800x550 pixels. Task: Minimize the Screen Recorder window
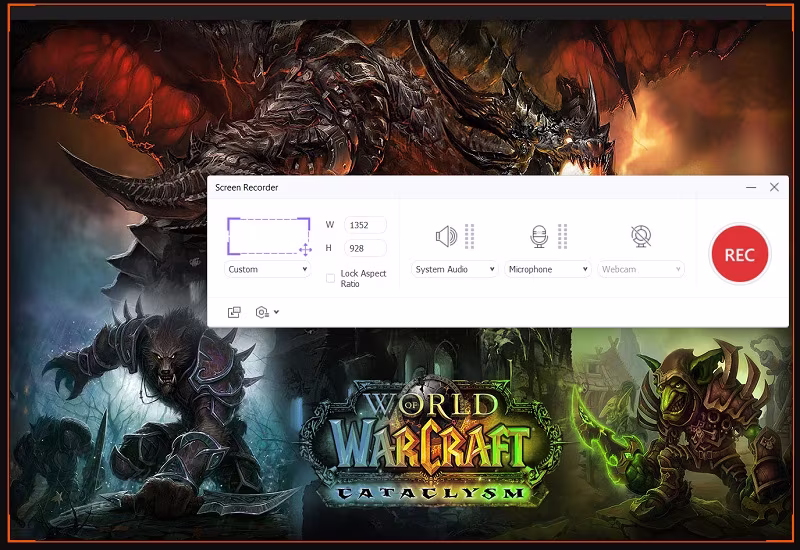751,187
